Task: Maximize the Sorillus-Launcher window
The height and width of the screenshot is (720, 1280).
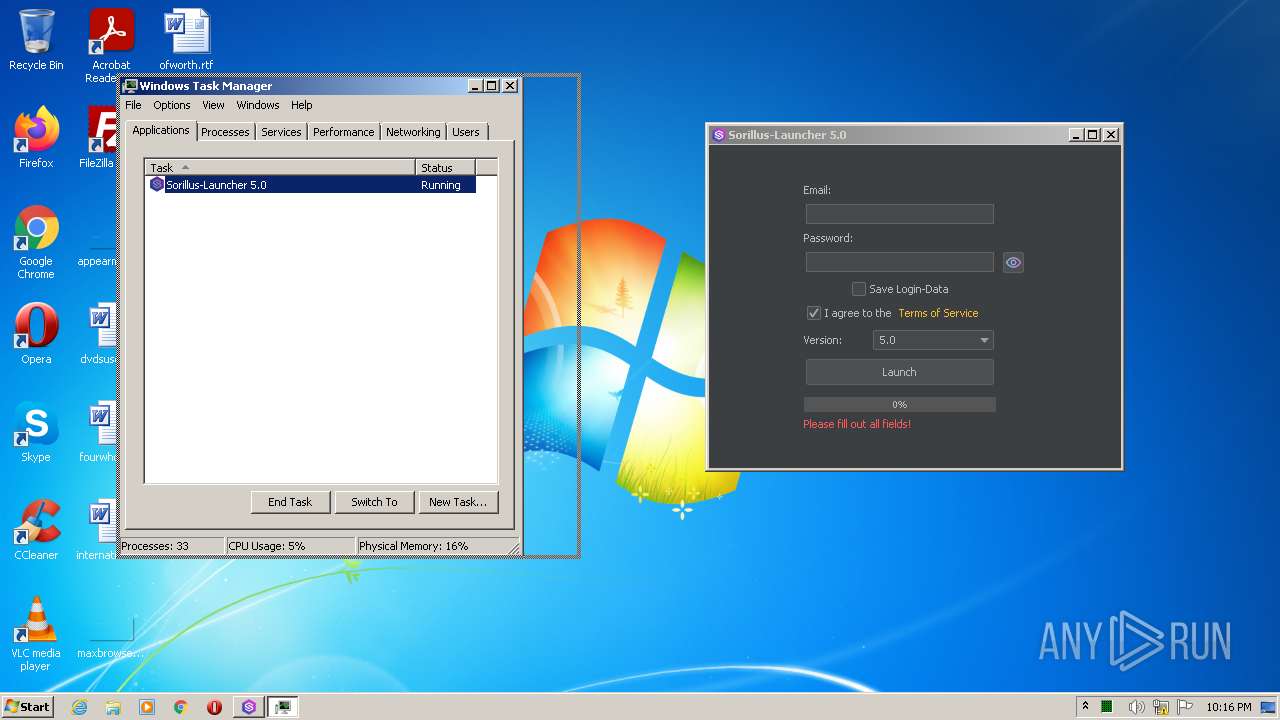Action: (x=1093, y=135)
